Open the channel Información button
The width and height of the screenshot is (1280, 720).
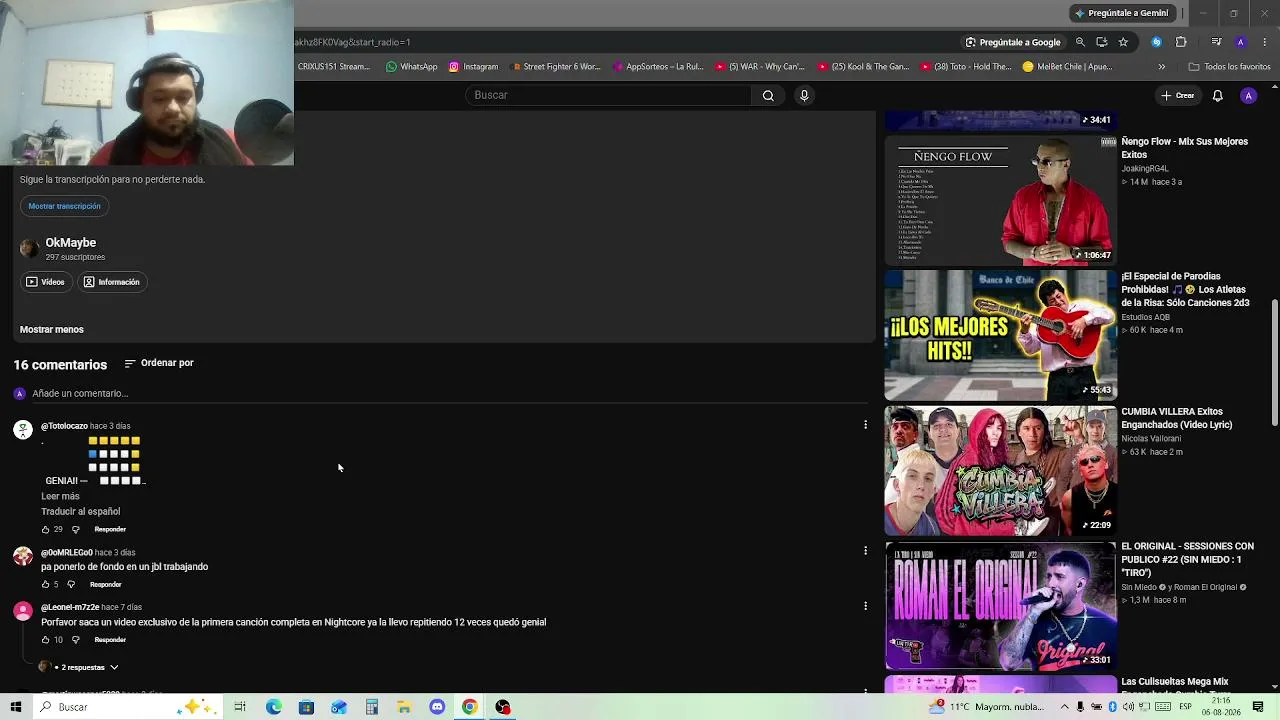(x=112, y=282)
